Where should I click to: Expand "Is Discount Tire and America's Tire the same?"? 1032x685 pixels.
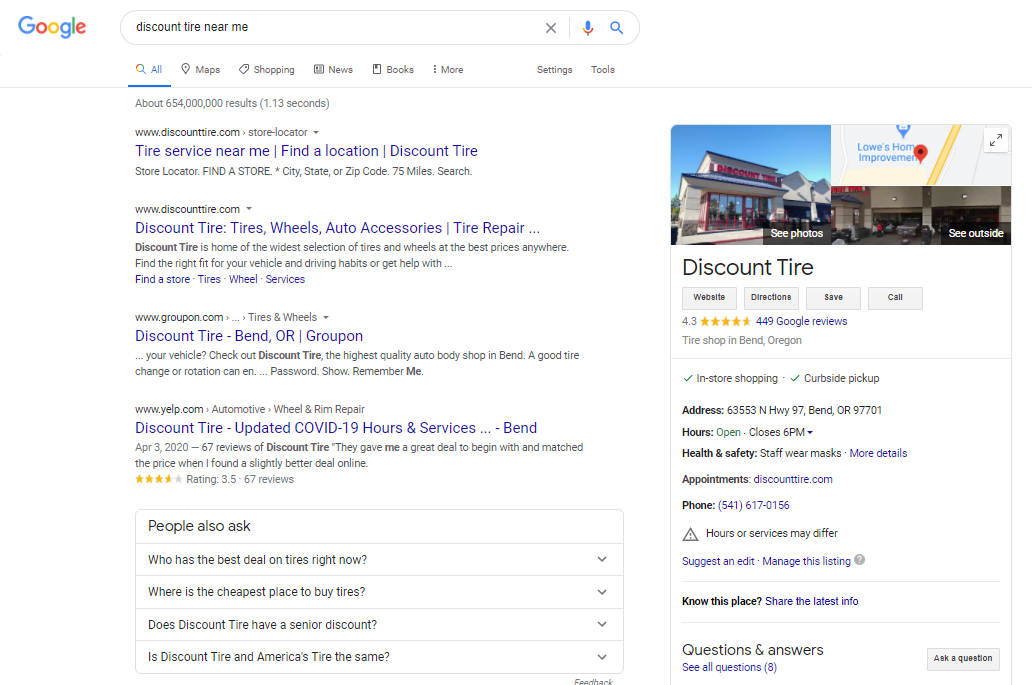click(379, 657)
